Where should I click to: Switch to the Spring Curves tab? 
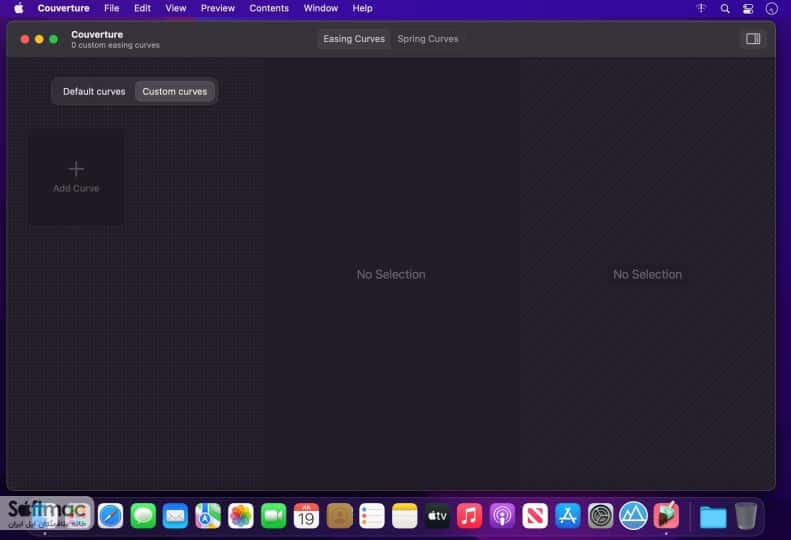tap(428, 39)
